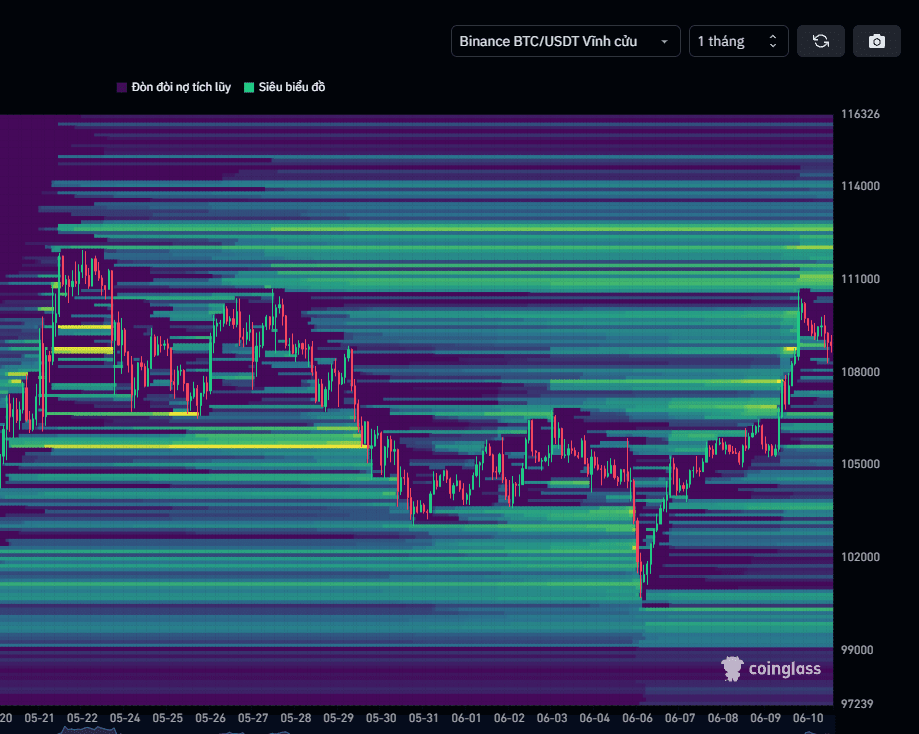Click the 102000 price axis label
The width and height of the screenshot is (919, 734).
860,557
